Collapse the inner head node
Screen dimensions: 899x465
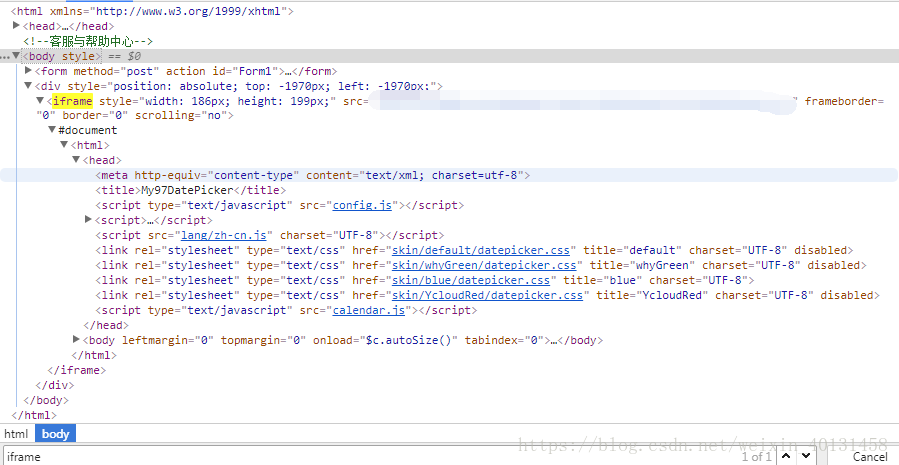[x=76, y=159]
